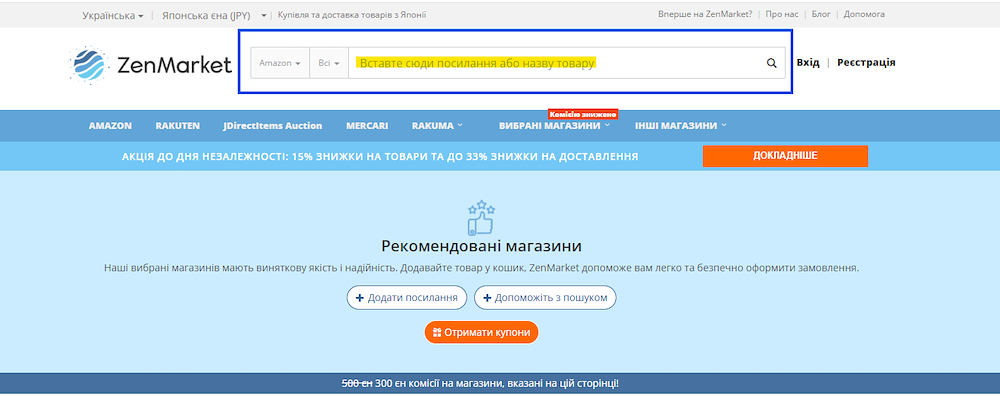This screenshot has height=396, width=1000.
Task: Click the ZenMarket logo
Action: pyautogui.click(x=150, y=65)
